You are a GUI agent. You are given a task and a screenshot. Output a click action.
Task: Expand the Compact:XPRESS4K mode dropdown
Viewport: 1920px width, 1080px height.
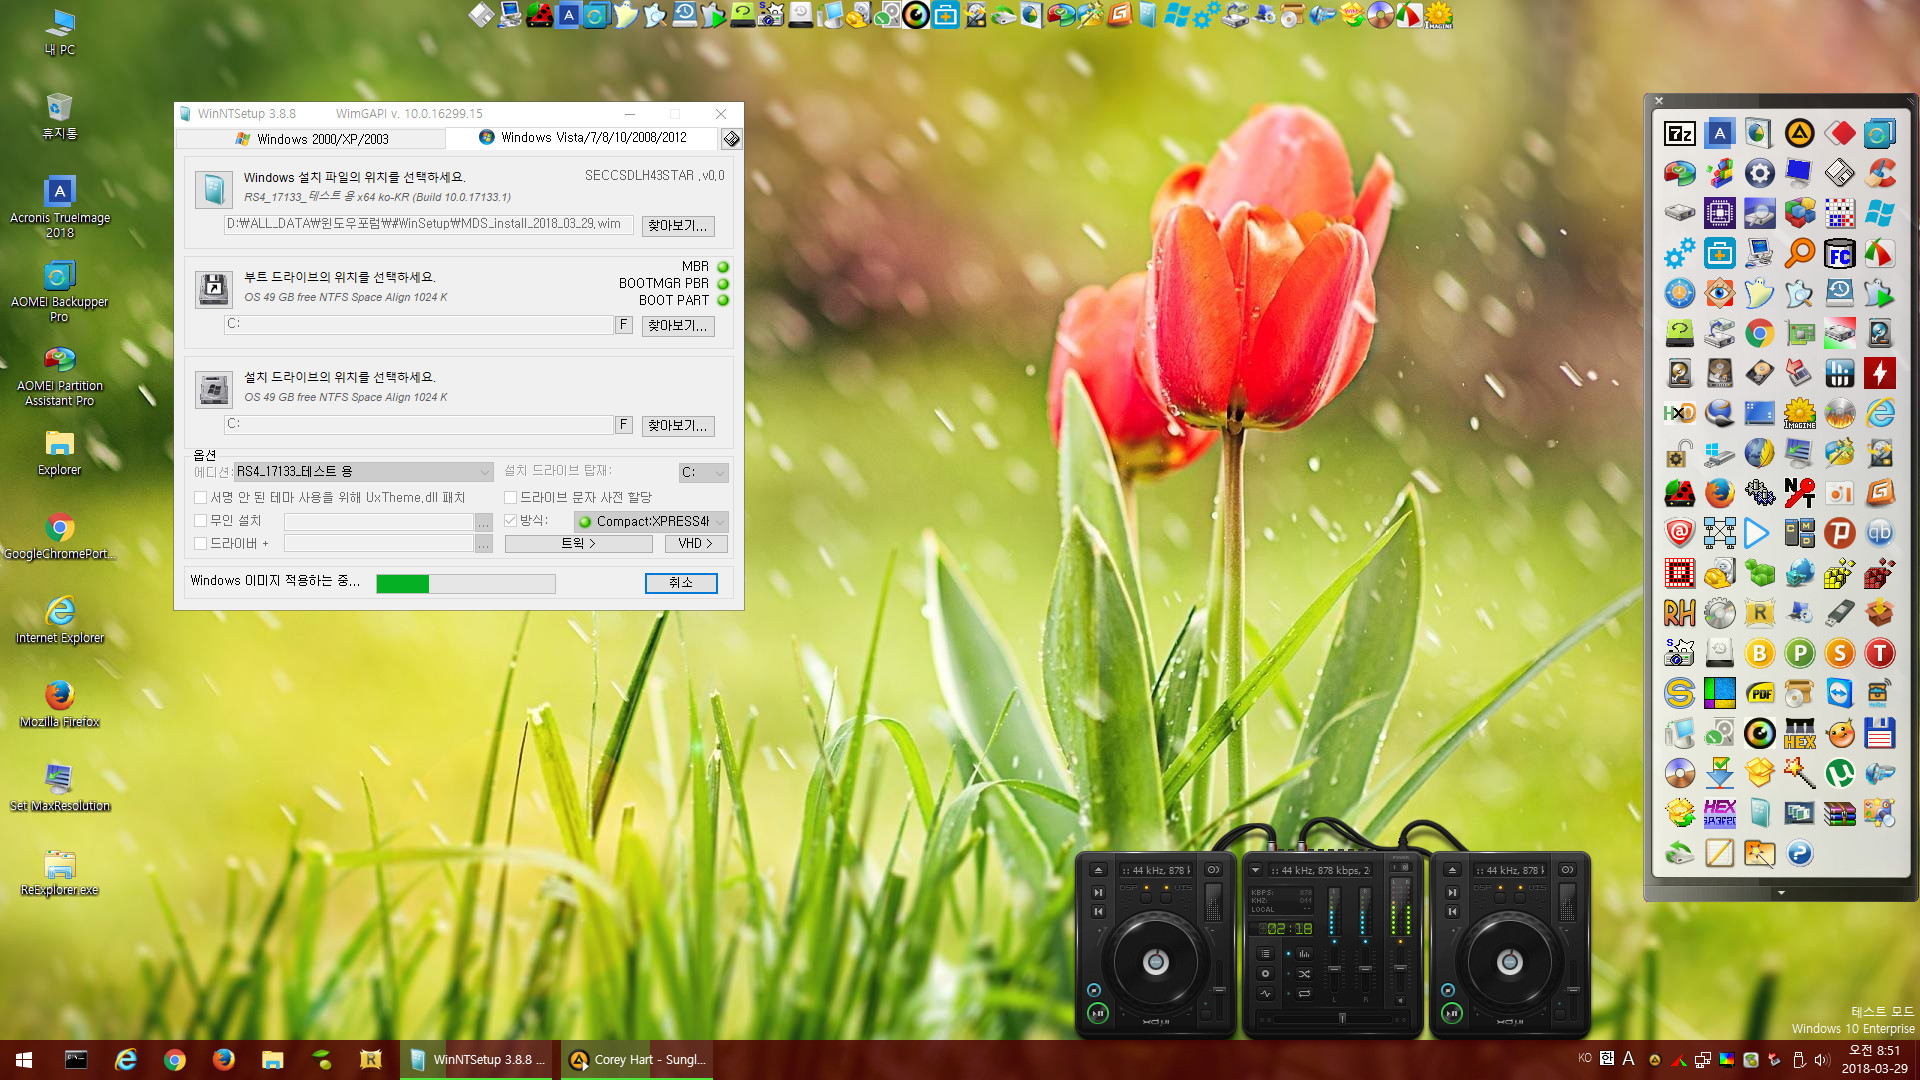651,521
